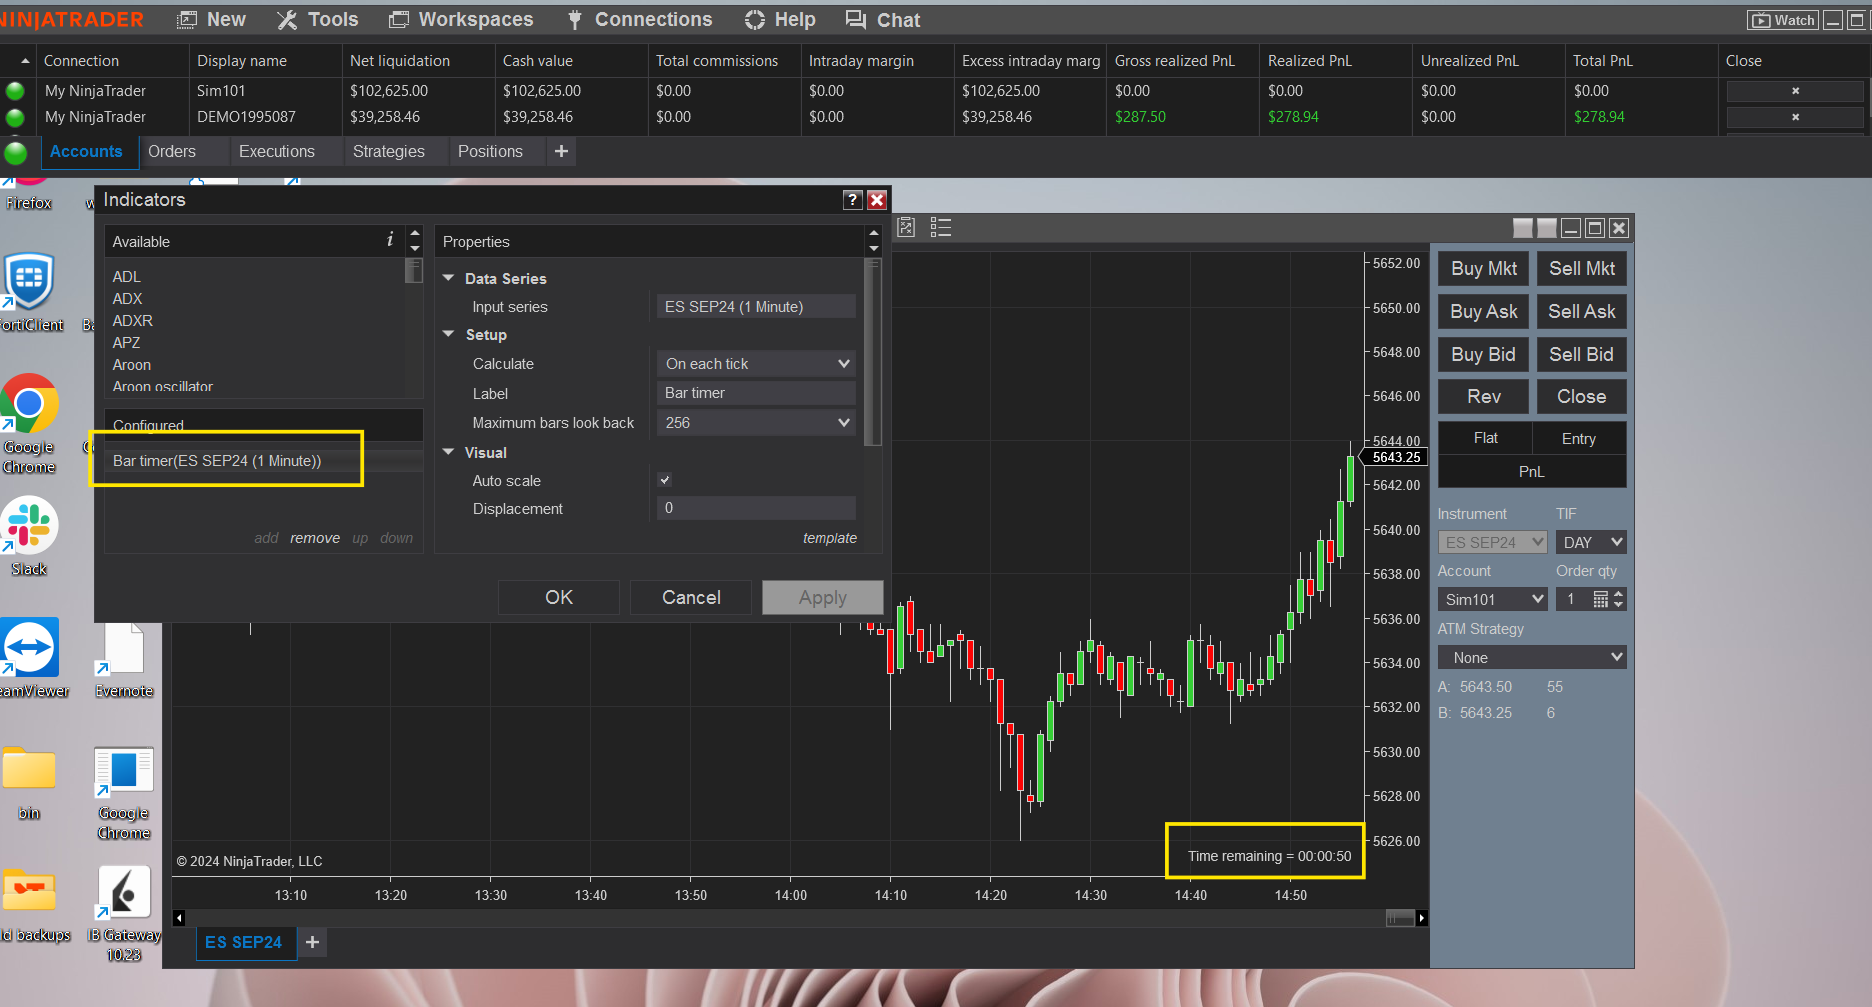Collapse the Setup section
Image resolution: width=1872 pixels, height=1007 pixels.
pos(449,334)
